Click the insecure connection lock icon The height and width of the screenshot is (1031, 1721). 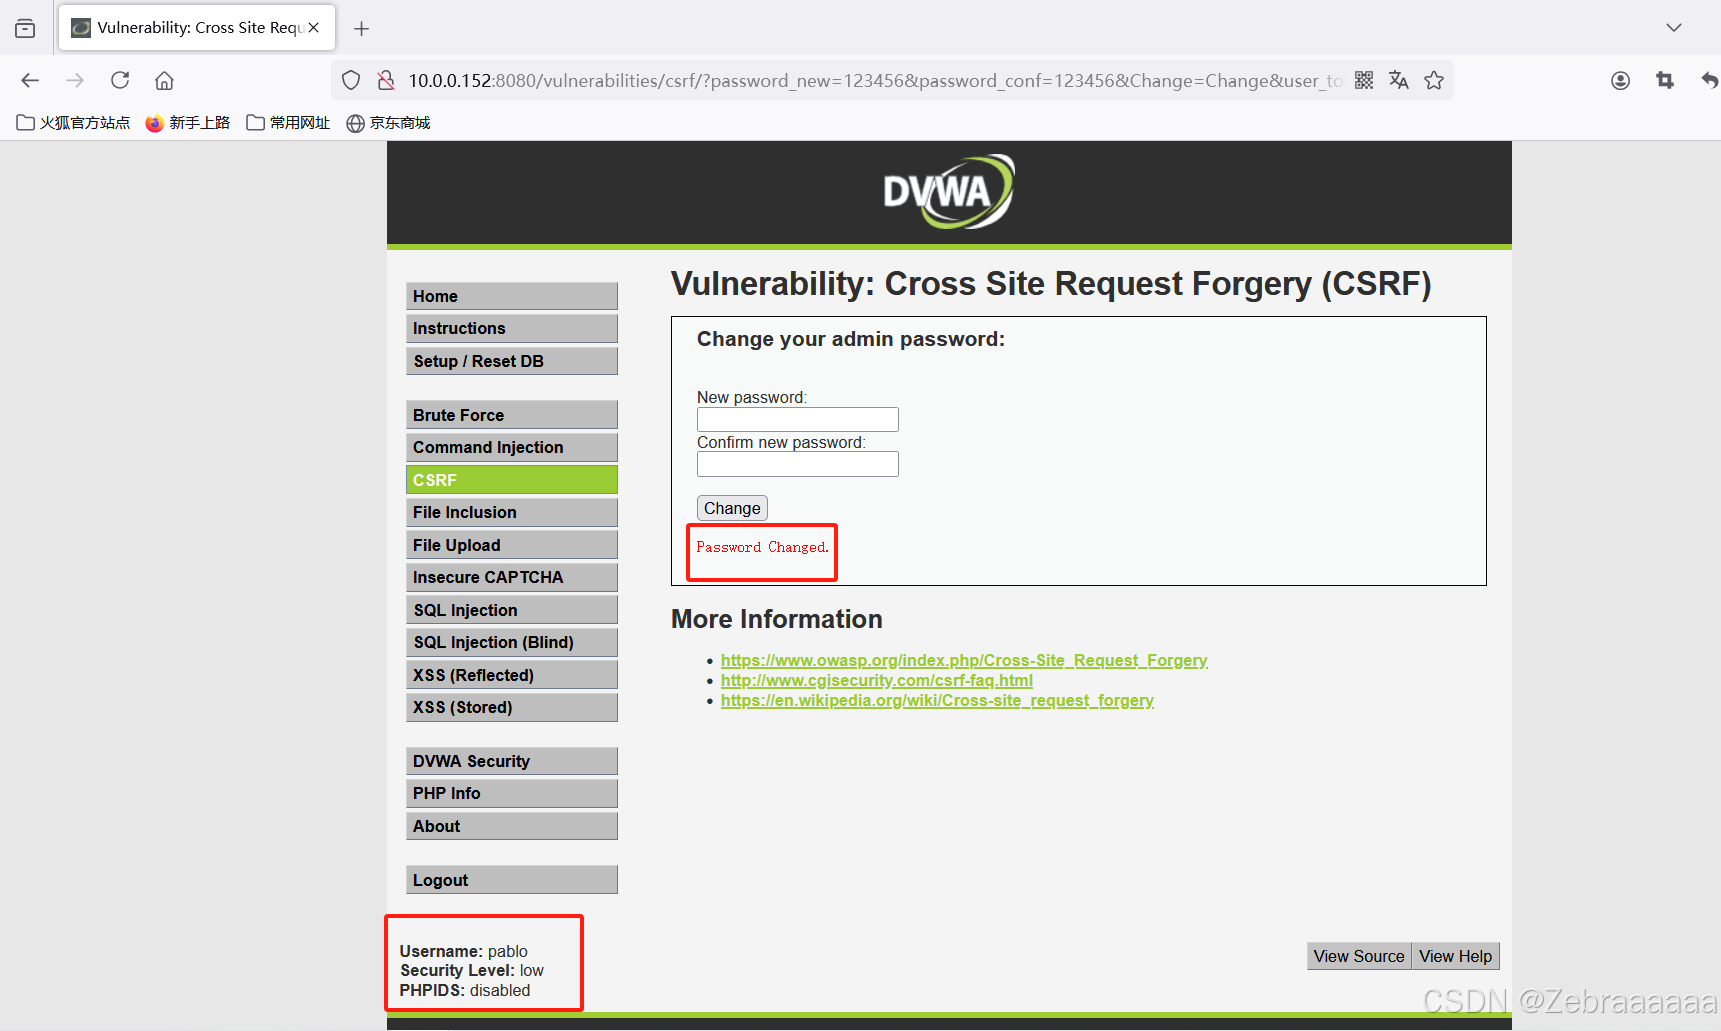click(385, 80)
